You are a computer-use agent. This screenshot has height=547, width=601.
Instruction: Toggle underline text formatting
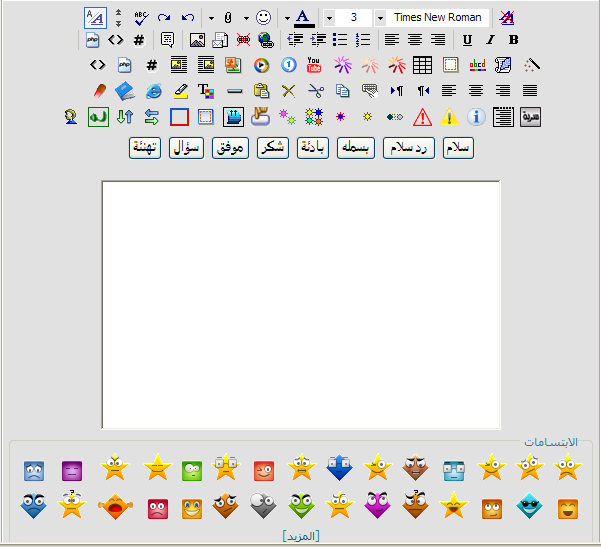467,40
